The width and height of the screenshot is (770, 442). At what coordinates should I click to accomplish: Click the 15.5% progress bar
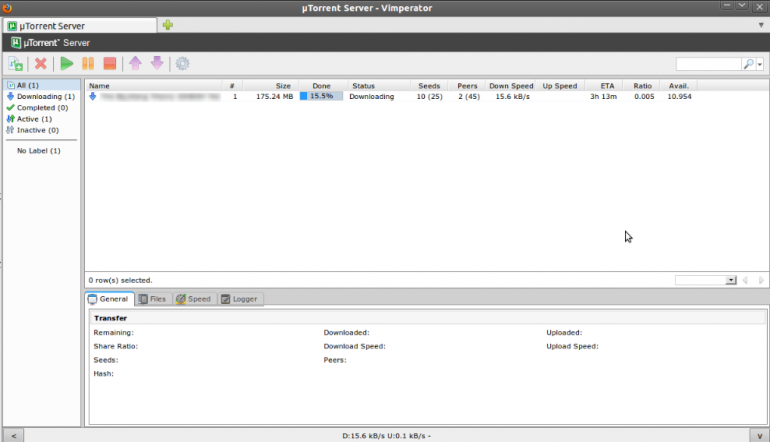[x=321, y=97]
